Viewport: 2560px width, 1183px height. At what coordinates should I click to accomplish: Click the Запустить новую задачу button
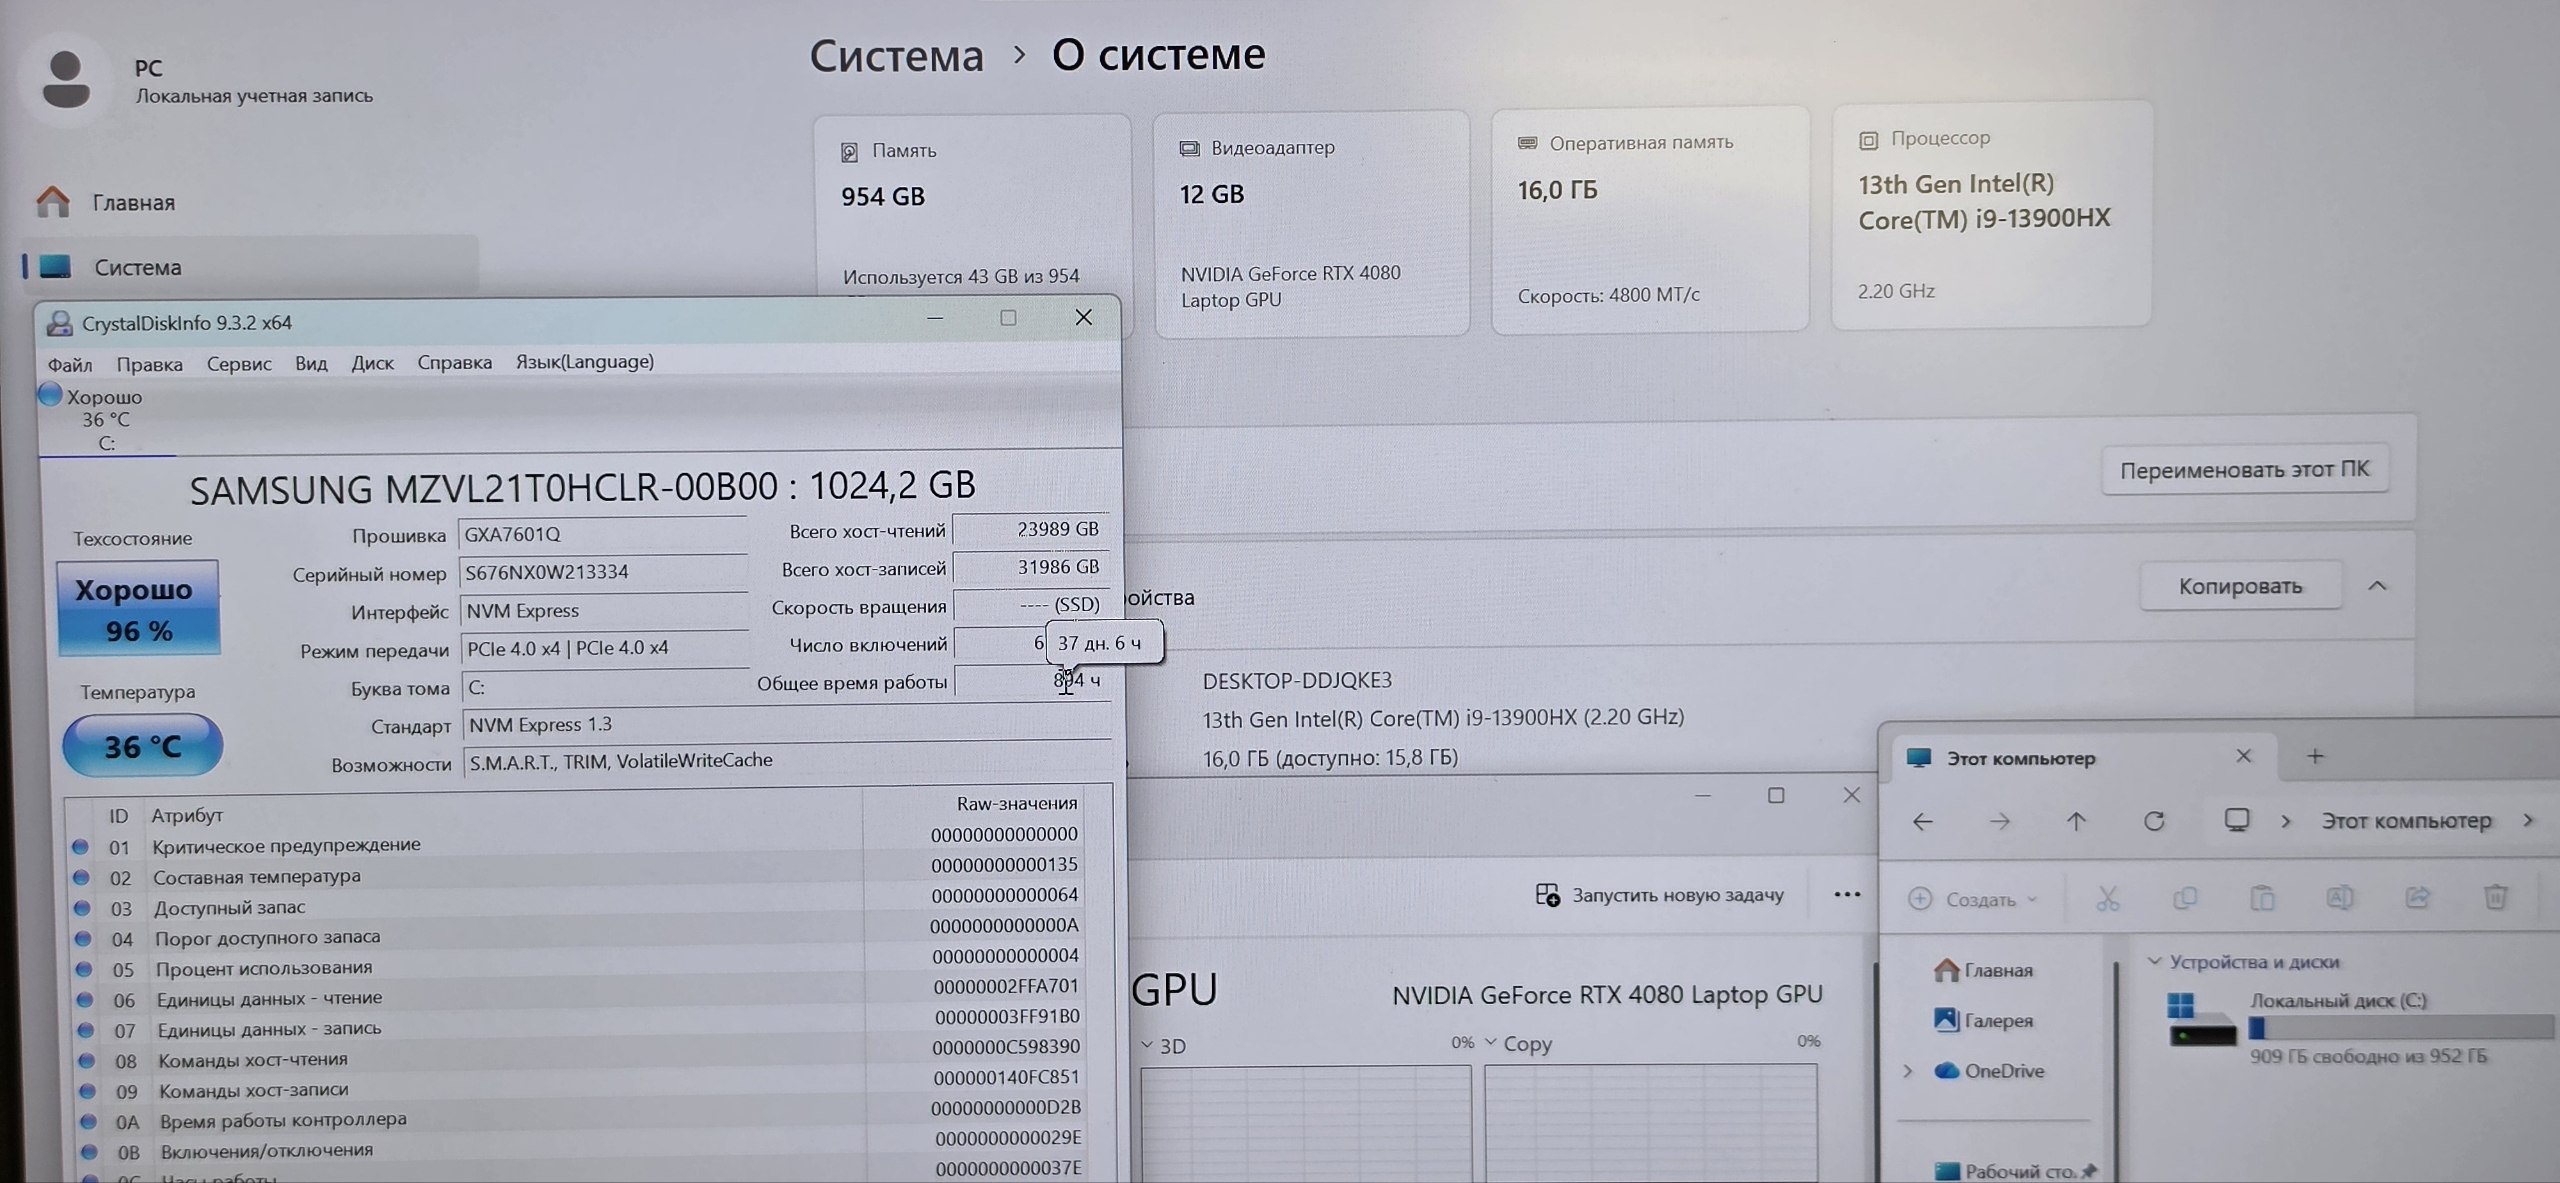point(1660,895)
